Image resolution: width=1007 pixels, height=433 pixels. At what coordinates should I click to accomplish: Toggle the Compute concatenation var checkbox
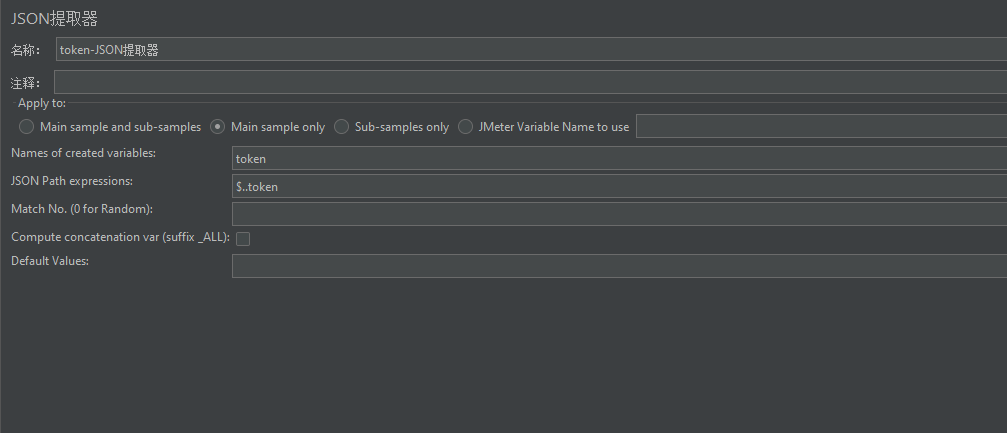(x=242, y=239)
